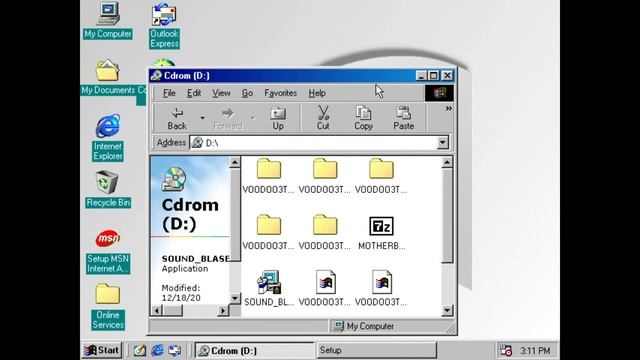This screenshot has width=640, height=360.
Task: Open My Computer desktop icon
Action: [x=108, y=20]
